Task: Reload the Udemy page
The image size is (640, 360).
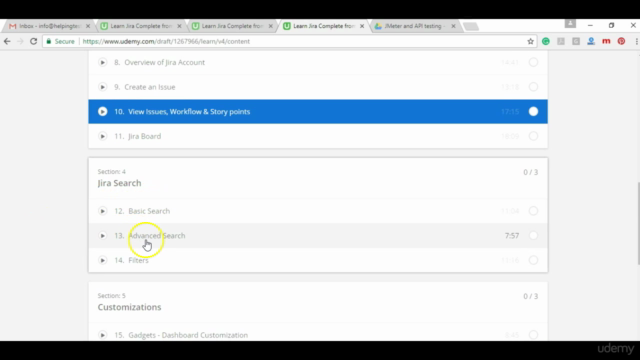Action: (x=33, y=41)
